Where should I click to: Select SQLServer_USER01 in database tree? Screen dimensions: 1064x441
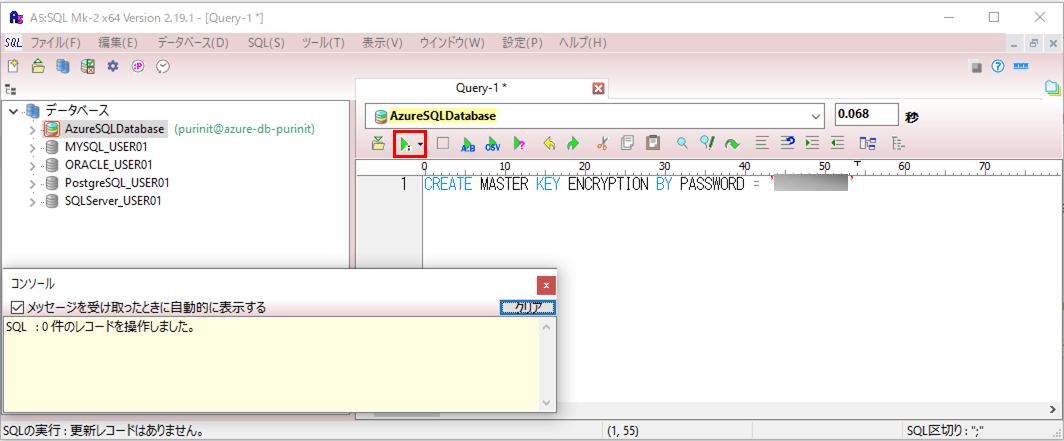pos(113,202)
